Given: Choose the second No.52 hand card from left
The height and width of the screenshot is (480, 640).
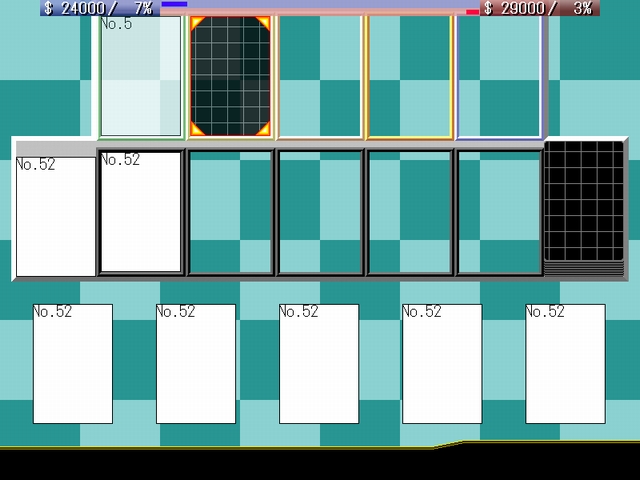Looking at the screenshot, I should pyautogui.click(x=196, y=364).
